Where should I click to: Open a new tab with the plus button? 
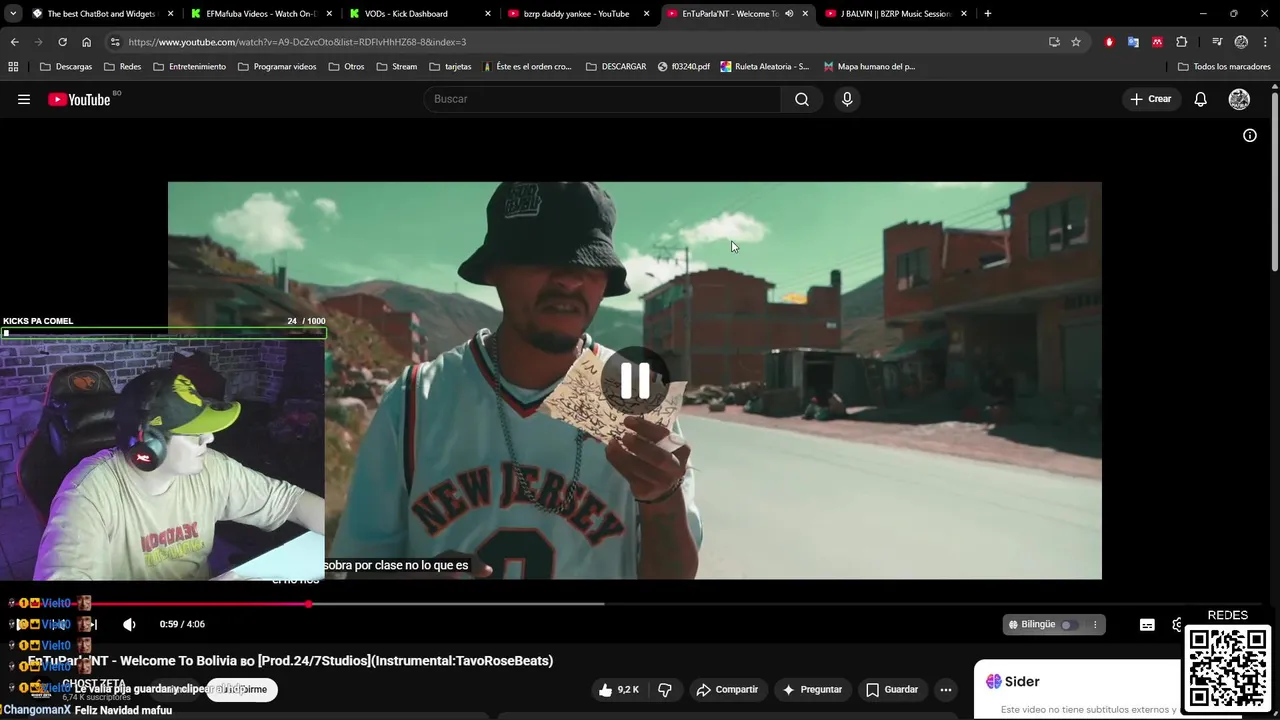point(988,14)
